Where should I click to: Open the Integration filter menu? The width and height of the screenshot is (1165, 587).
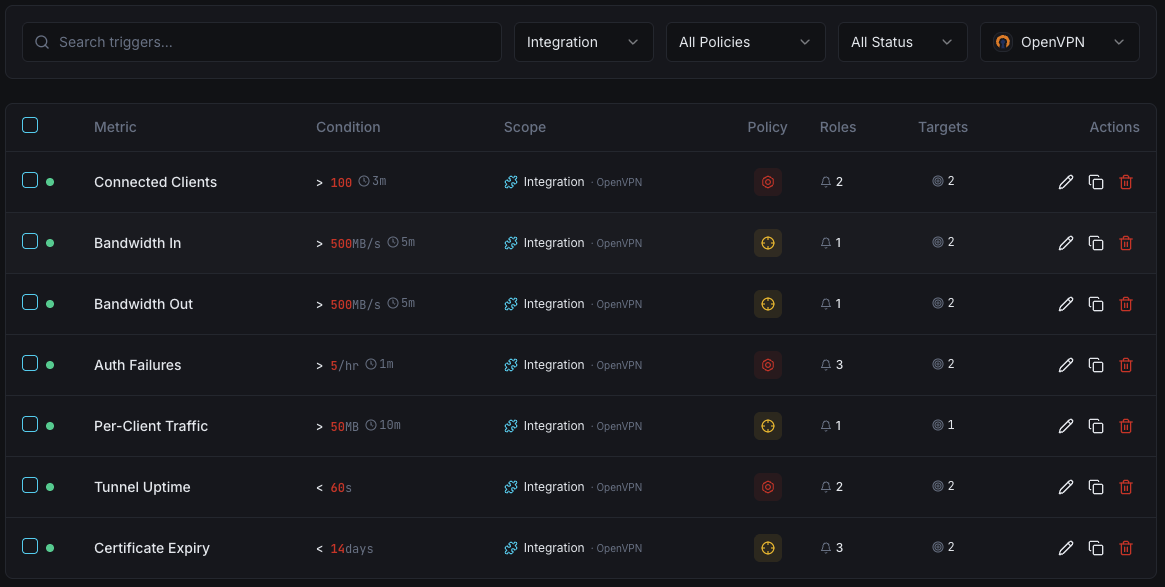click(x=583, y=41)
